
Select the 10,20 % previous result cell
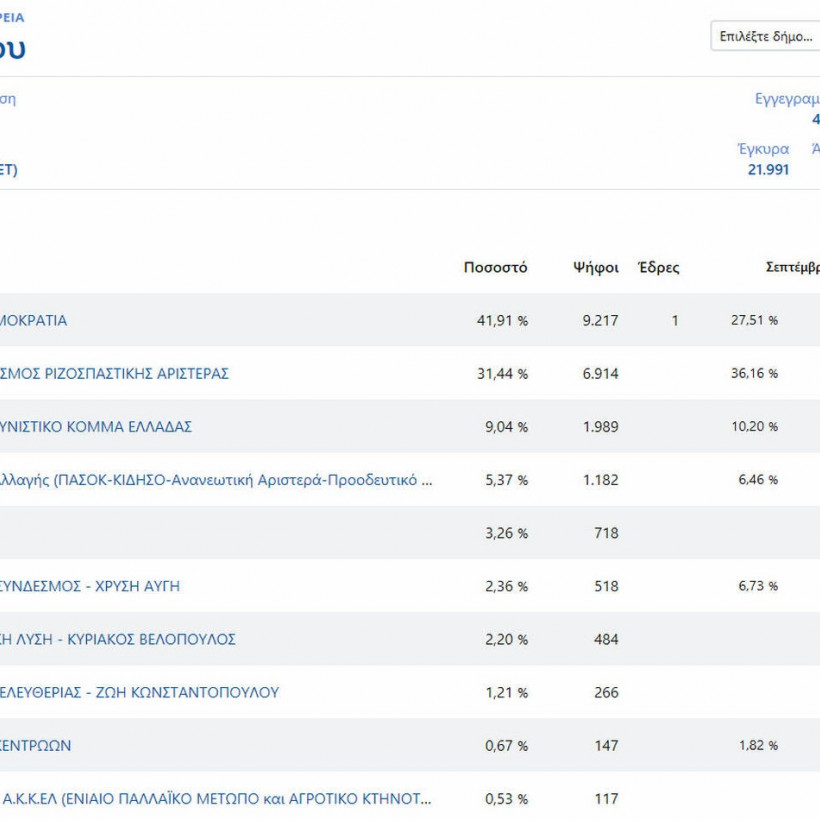(755, 426)
